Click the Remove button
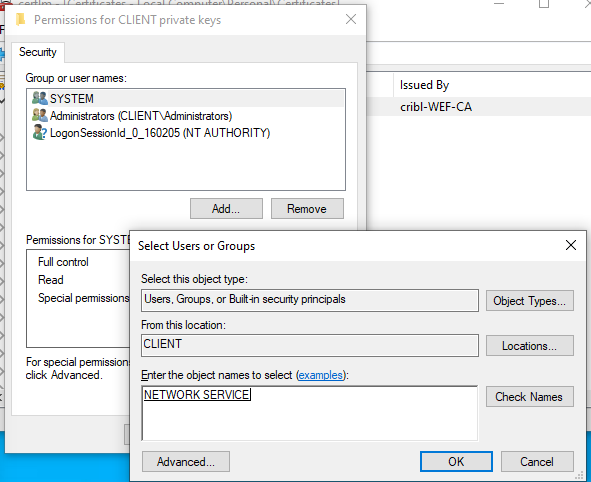 (x=307, y=208)
